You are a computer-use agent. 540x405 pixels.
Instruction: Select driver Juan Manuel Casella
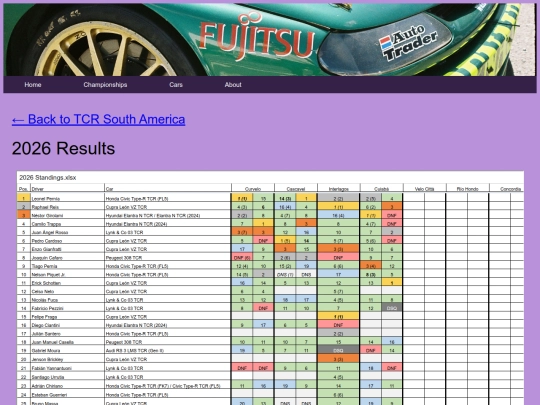(52, 342)
